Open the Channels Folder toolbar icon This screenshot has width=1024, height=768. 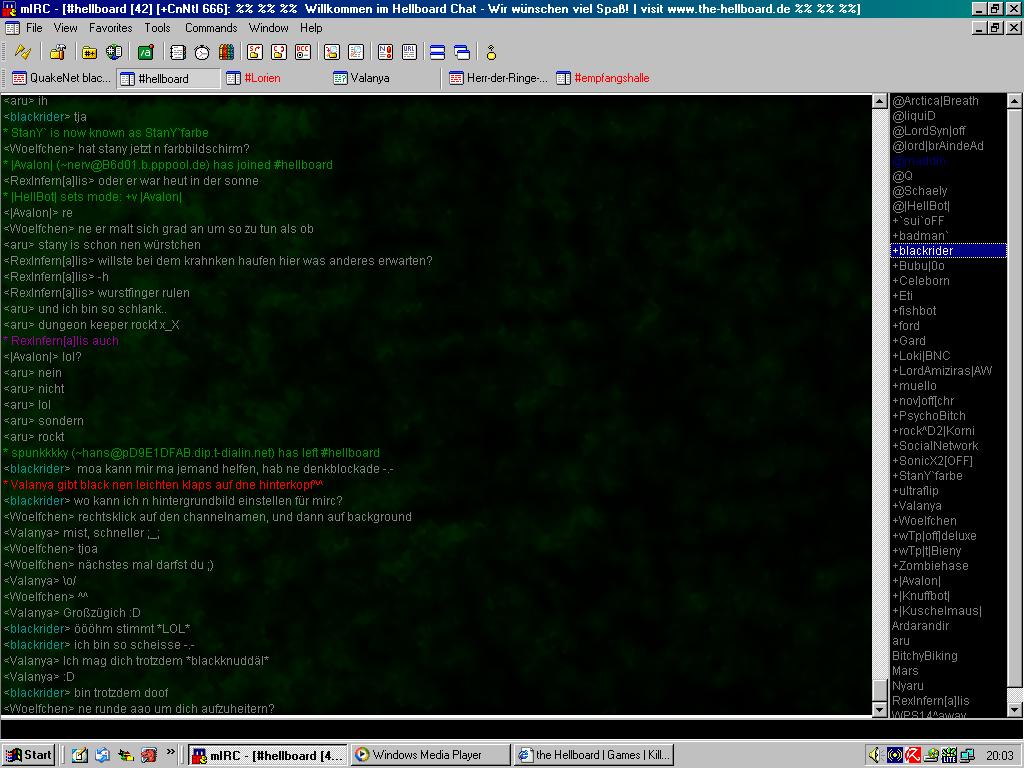click(90, 52)
